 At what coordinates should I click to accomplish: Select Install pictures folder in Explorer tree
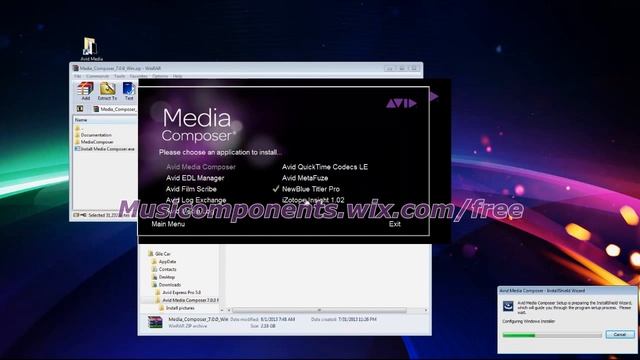tap(177, 308)
